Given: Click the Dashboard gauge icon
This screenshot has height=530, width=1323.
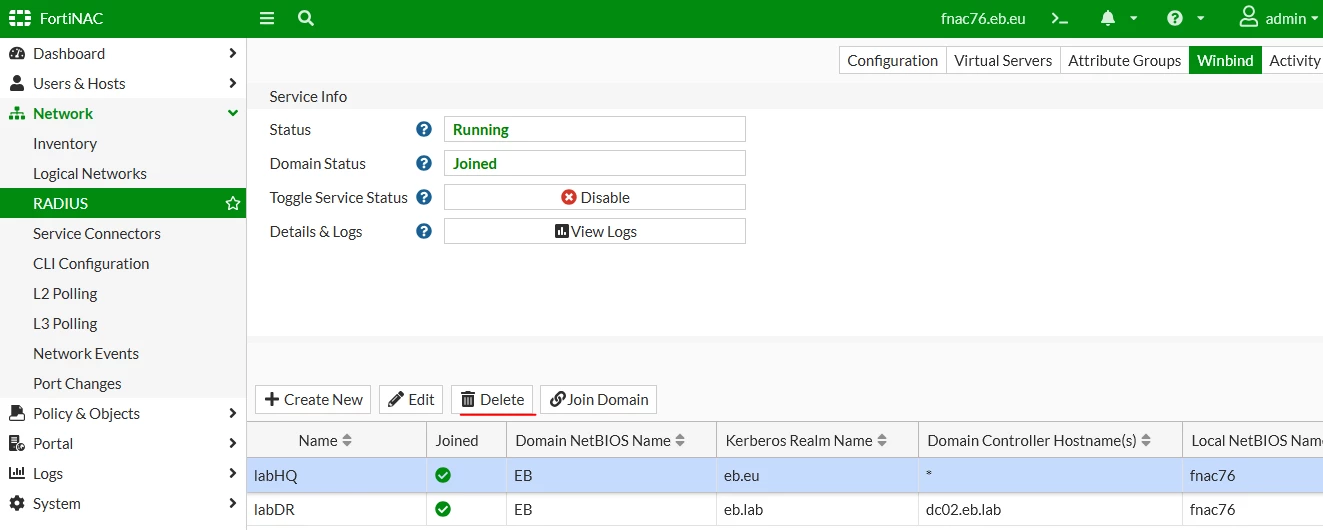Looking at the screenshot, I should click(17, 53).
